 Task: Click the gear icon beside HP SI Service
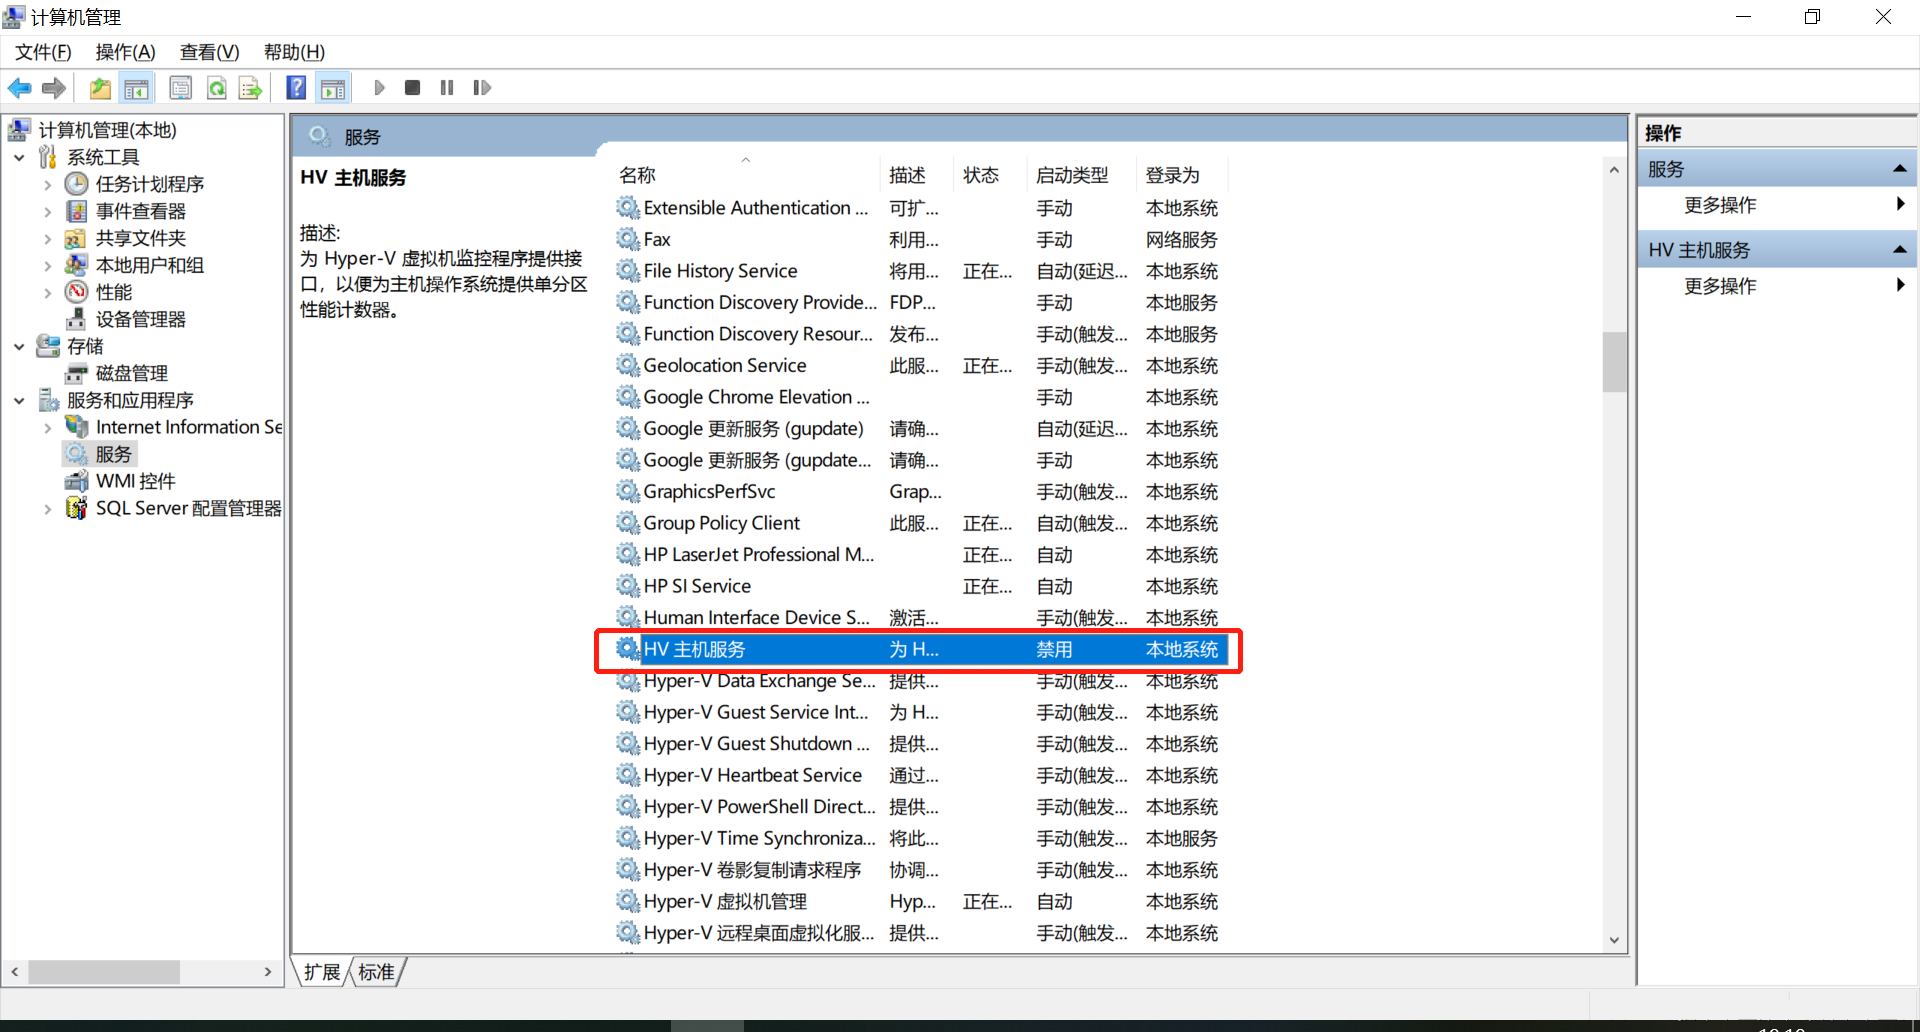tap(628, 586)
